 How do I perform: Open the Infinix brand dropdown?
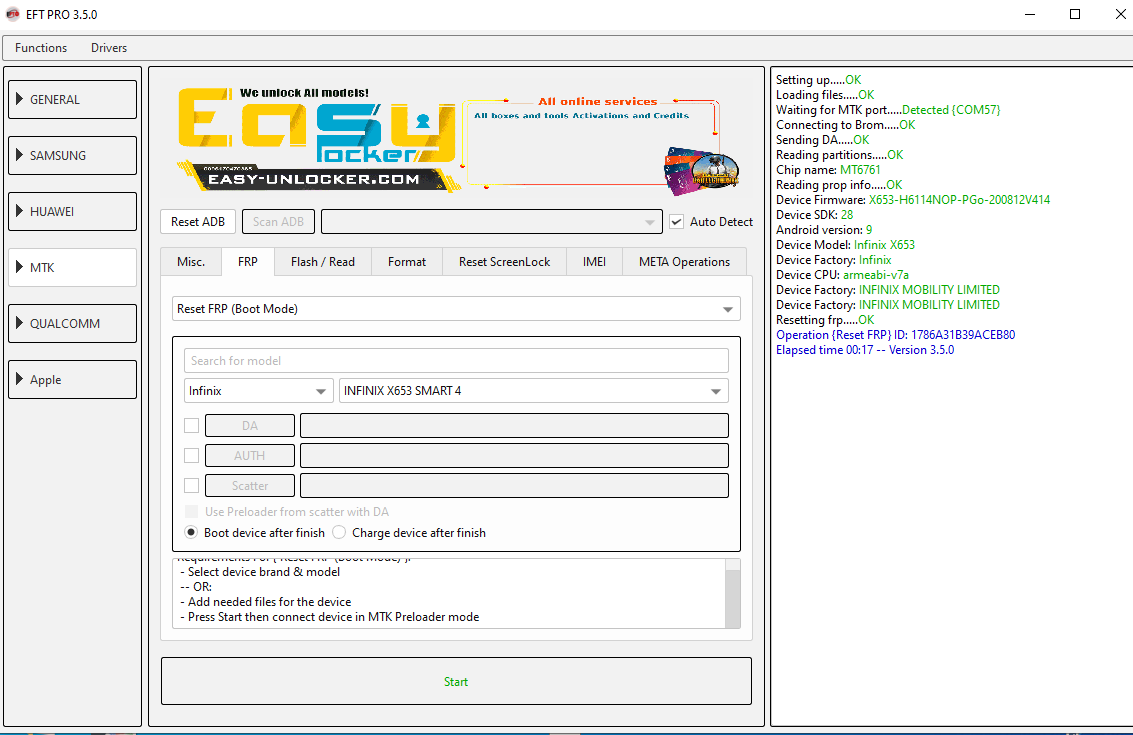point(259,391)
